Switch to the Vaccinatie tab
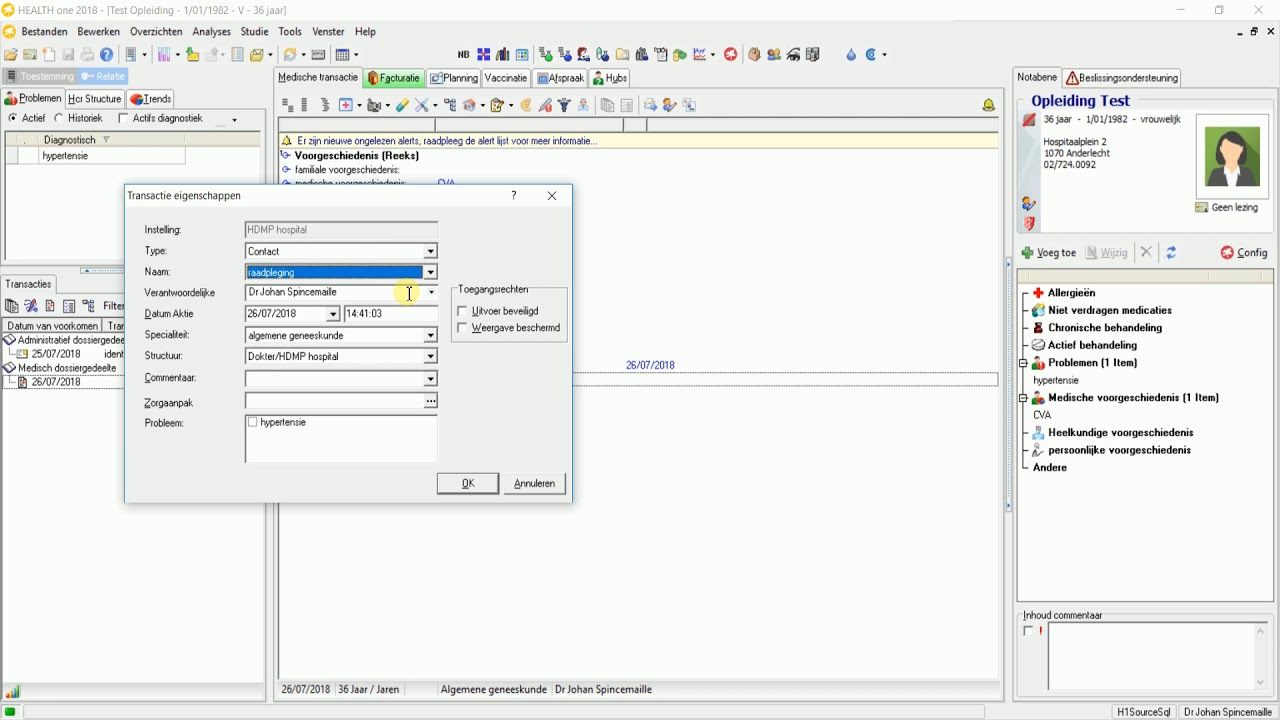1280x720 pixels. coord(506,78)
